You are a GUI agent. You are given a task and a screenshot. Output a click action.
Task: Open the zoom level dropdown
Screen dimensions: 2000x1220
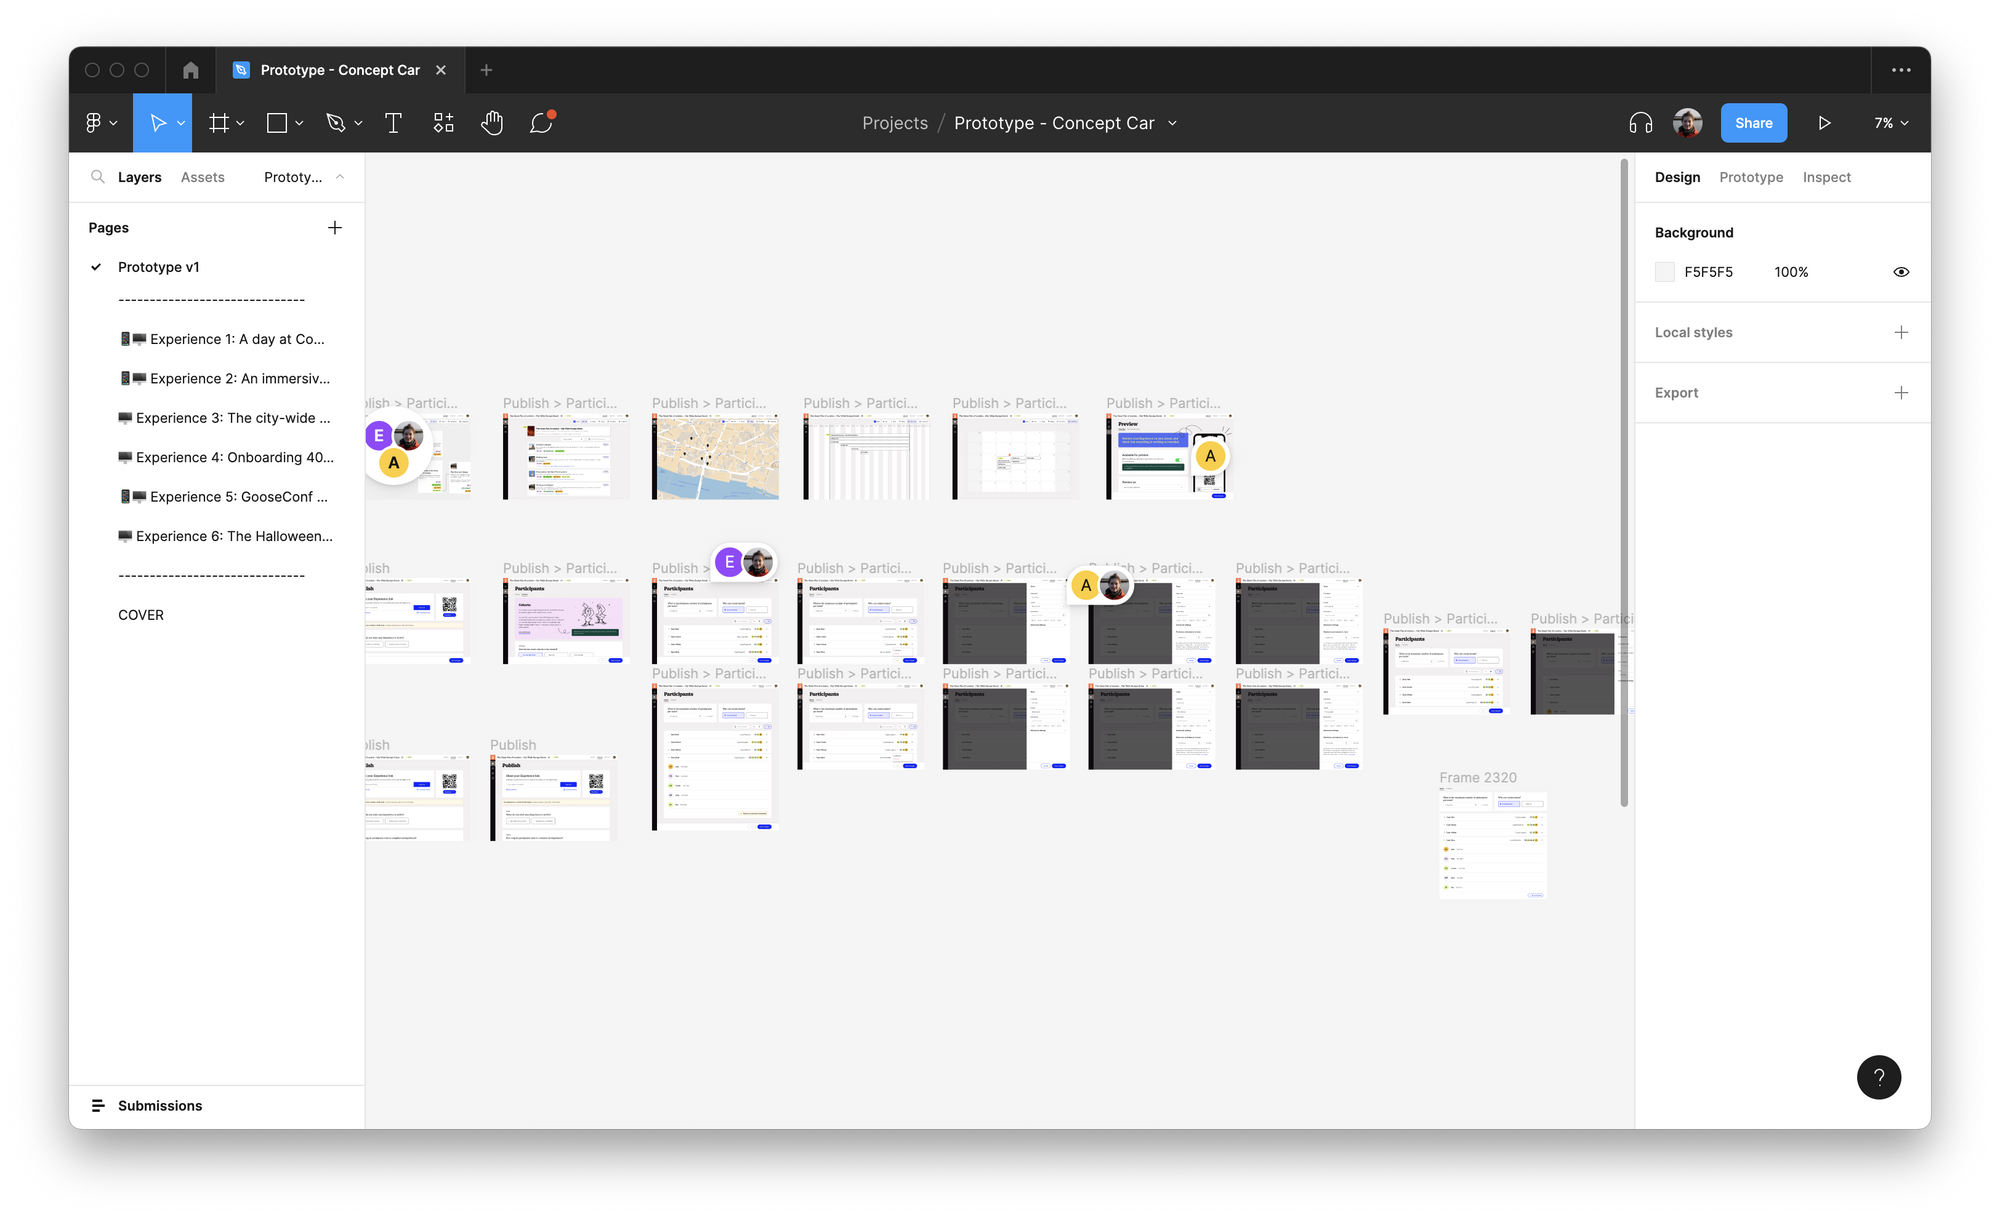tap(1890, 122)
